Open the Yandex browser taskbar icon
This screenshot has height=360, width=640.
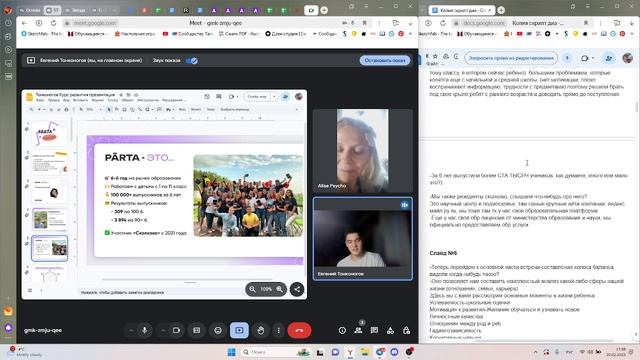click(x=350, y=352)
